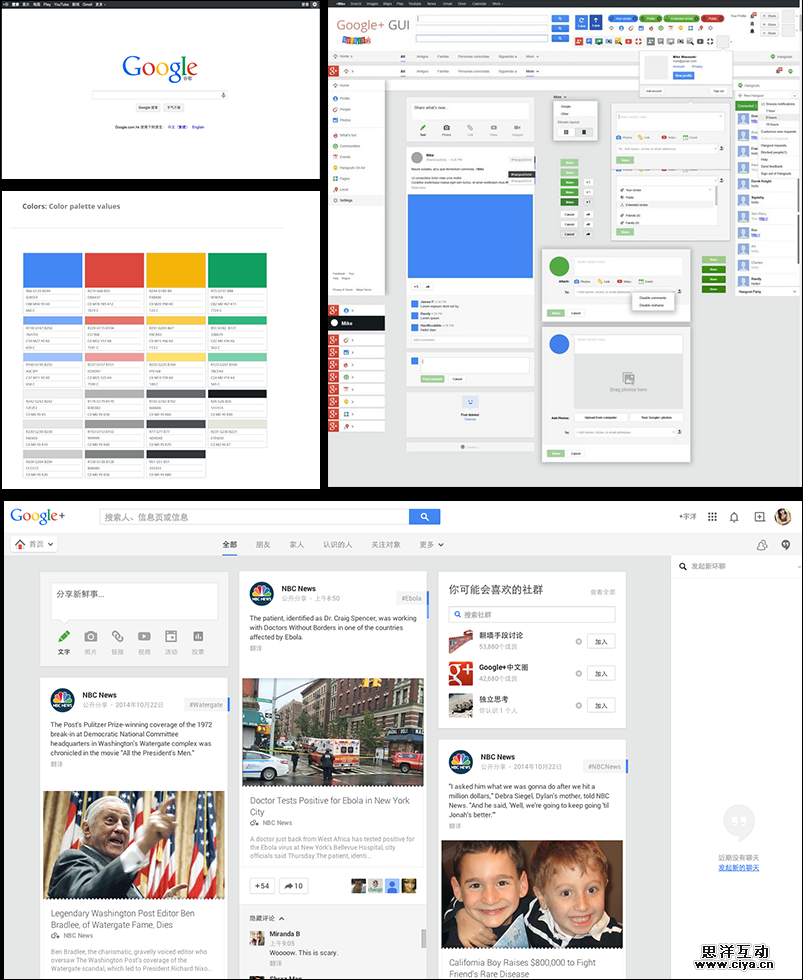This screenshot has width=803, height=980.
Task: Click the English link on the Google homepage
Action: 198,128
